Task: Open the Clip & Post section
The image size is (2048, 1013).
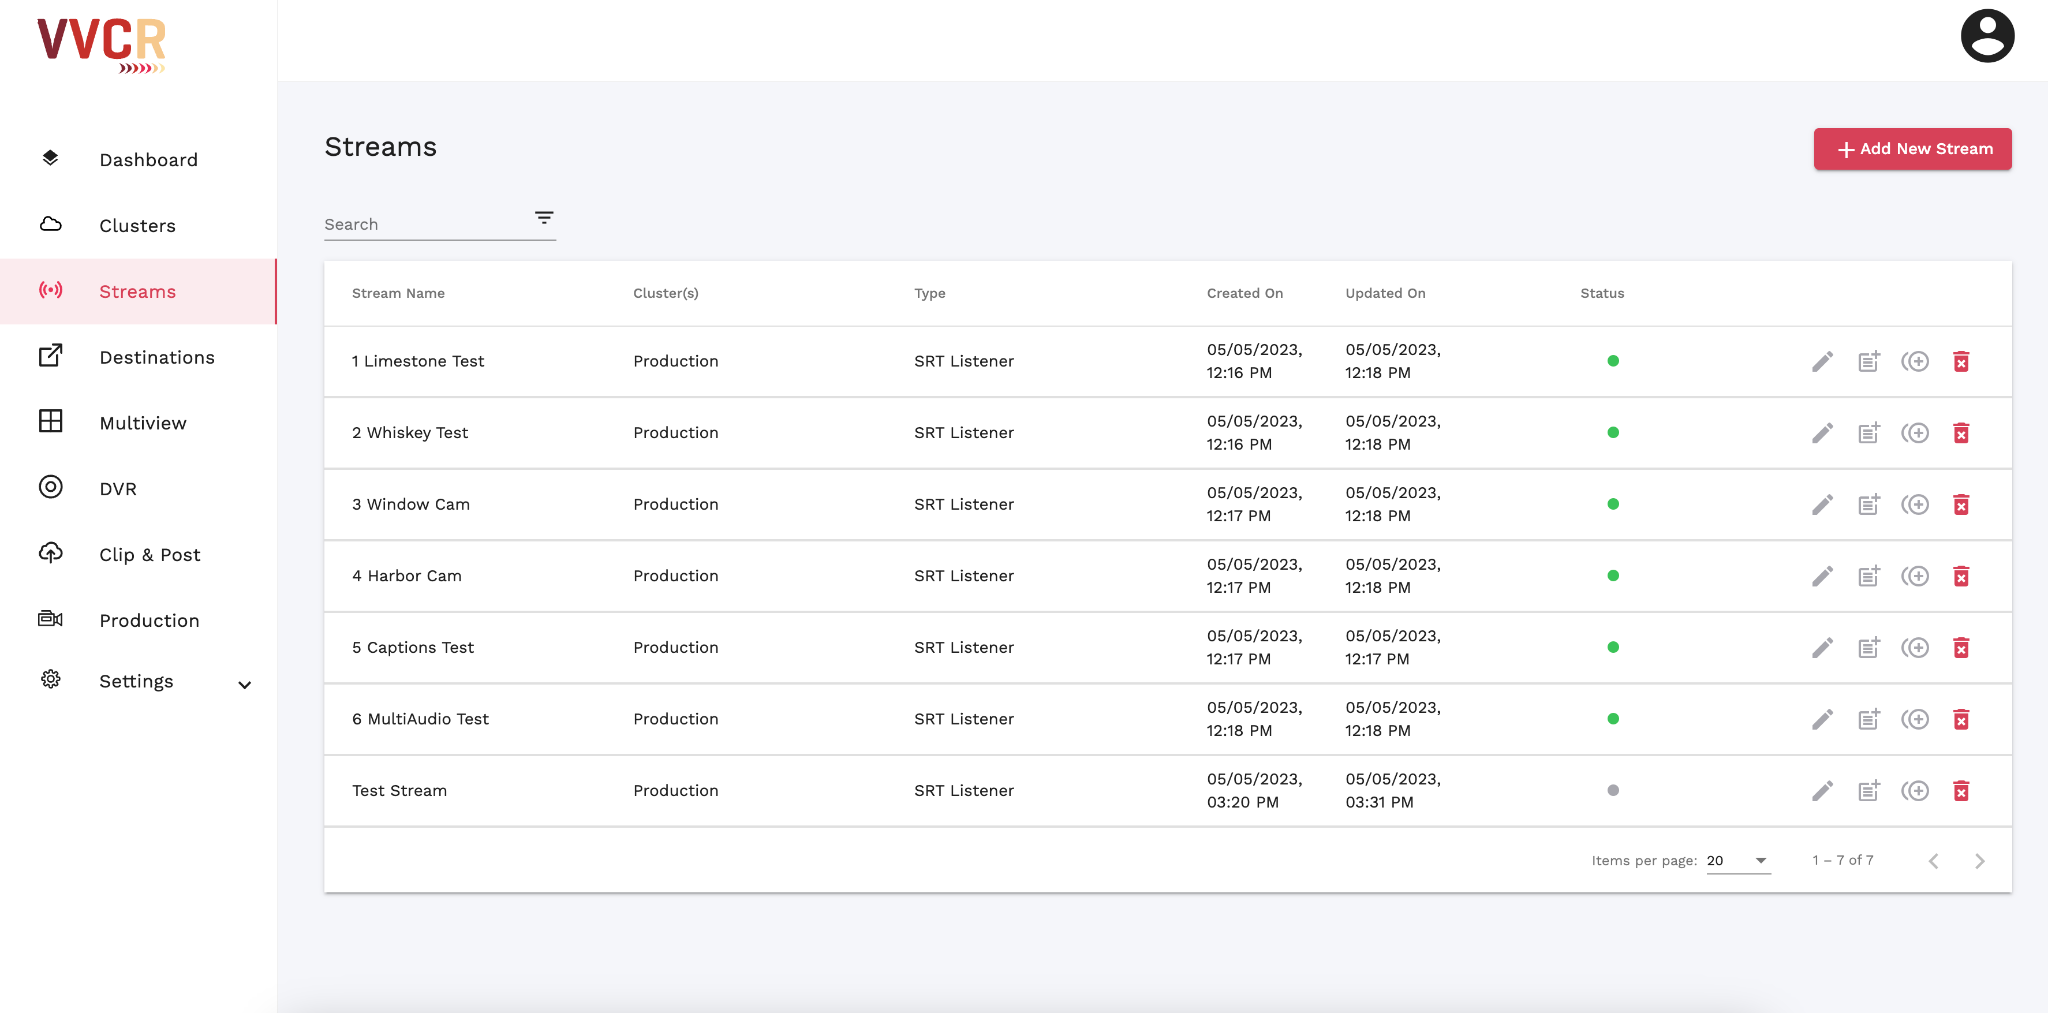Action: tap(149, 555)
